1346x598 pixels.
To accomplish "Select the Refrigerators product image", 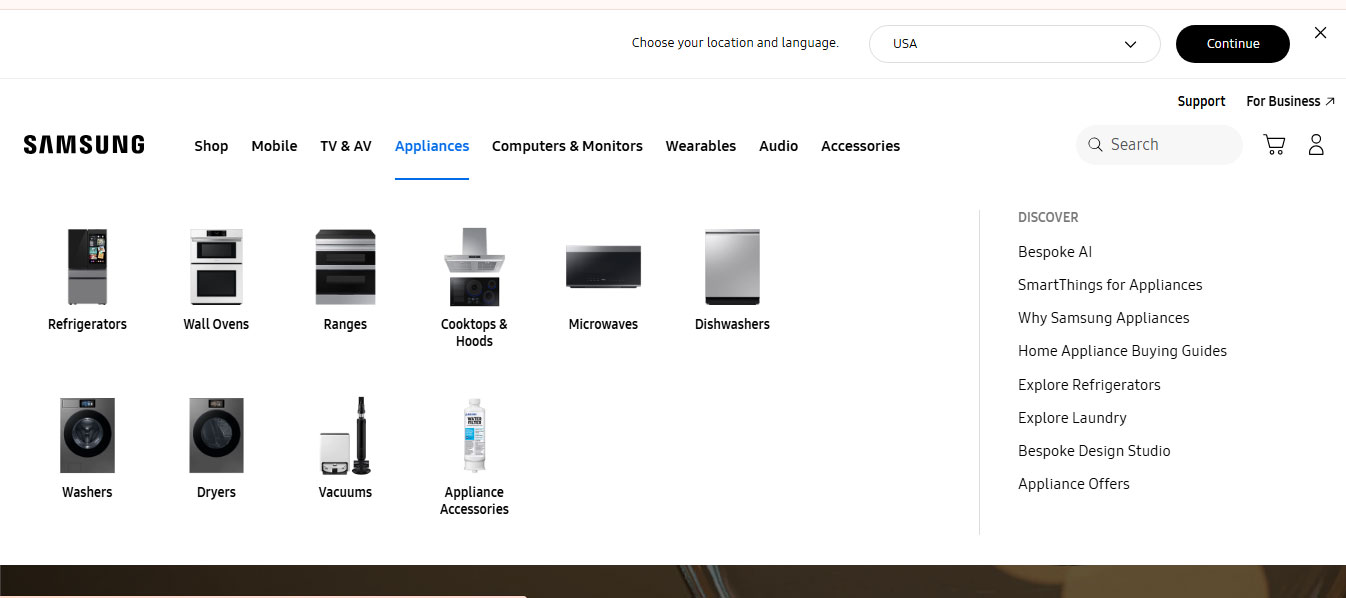I will click(x=87, y=267).
